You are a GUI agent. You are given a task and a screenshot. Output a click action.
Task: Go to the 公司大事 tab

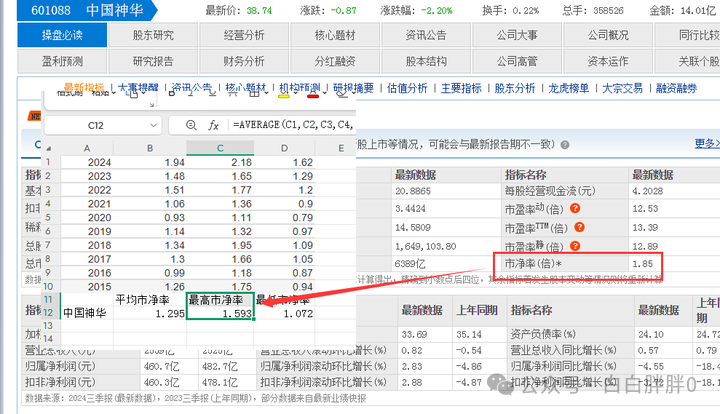tap(517, 35)
